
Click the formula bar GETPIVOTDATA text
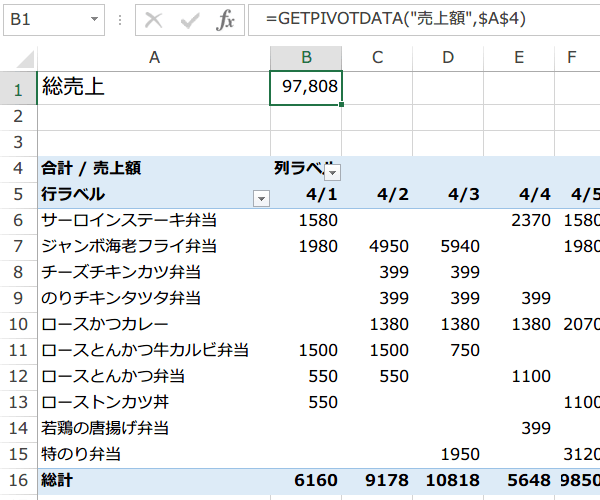396,18
